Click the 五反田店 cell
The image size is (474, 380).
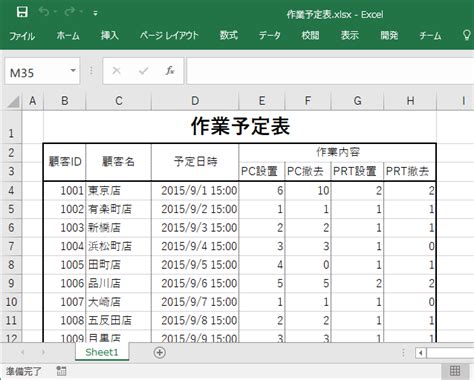(119, 321)
